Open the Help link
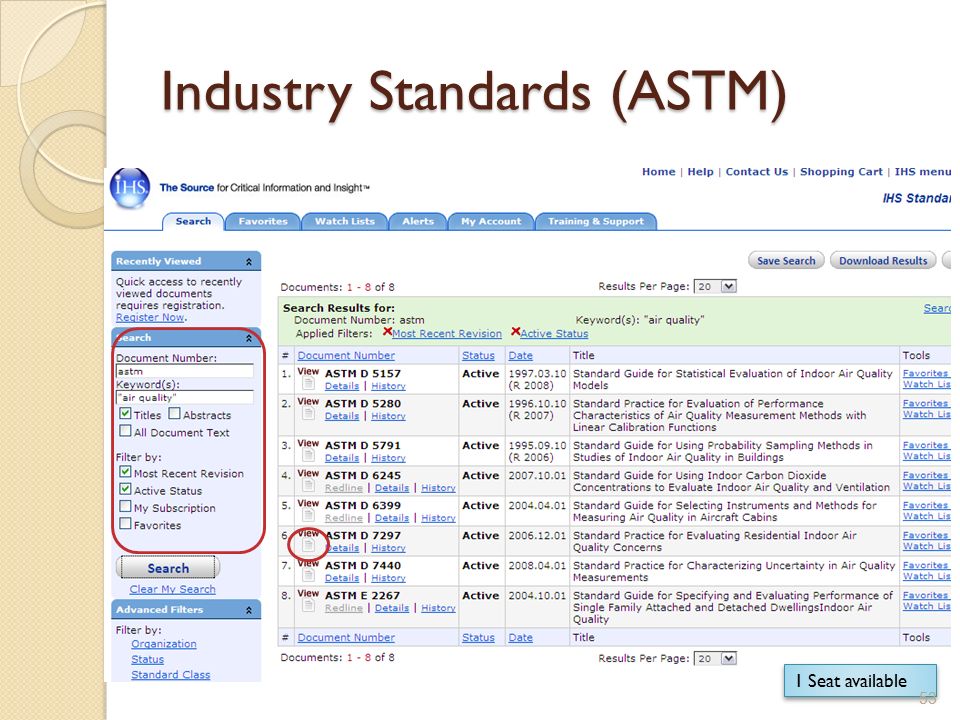960x720 pixels. tap(700, 172)
